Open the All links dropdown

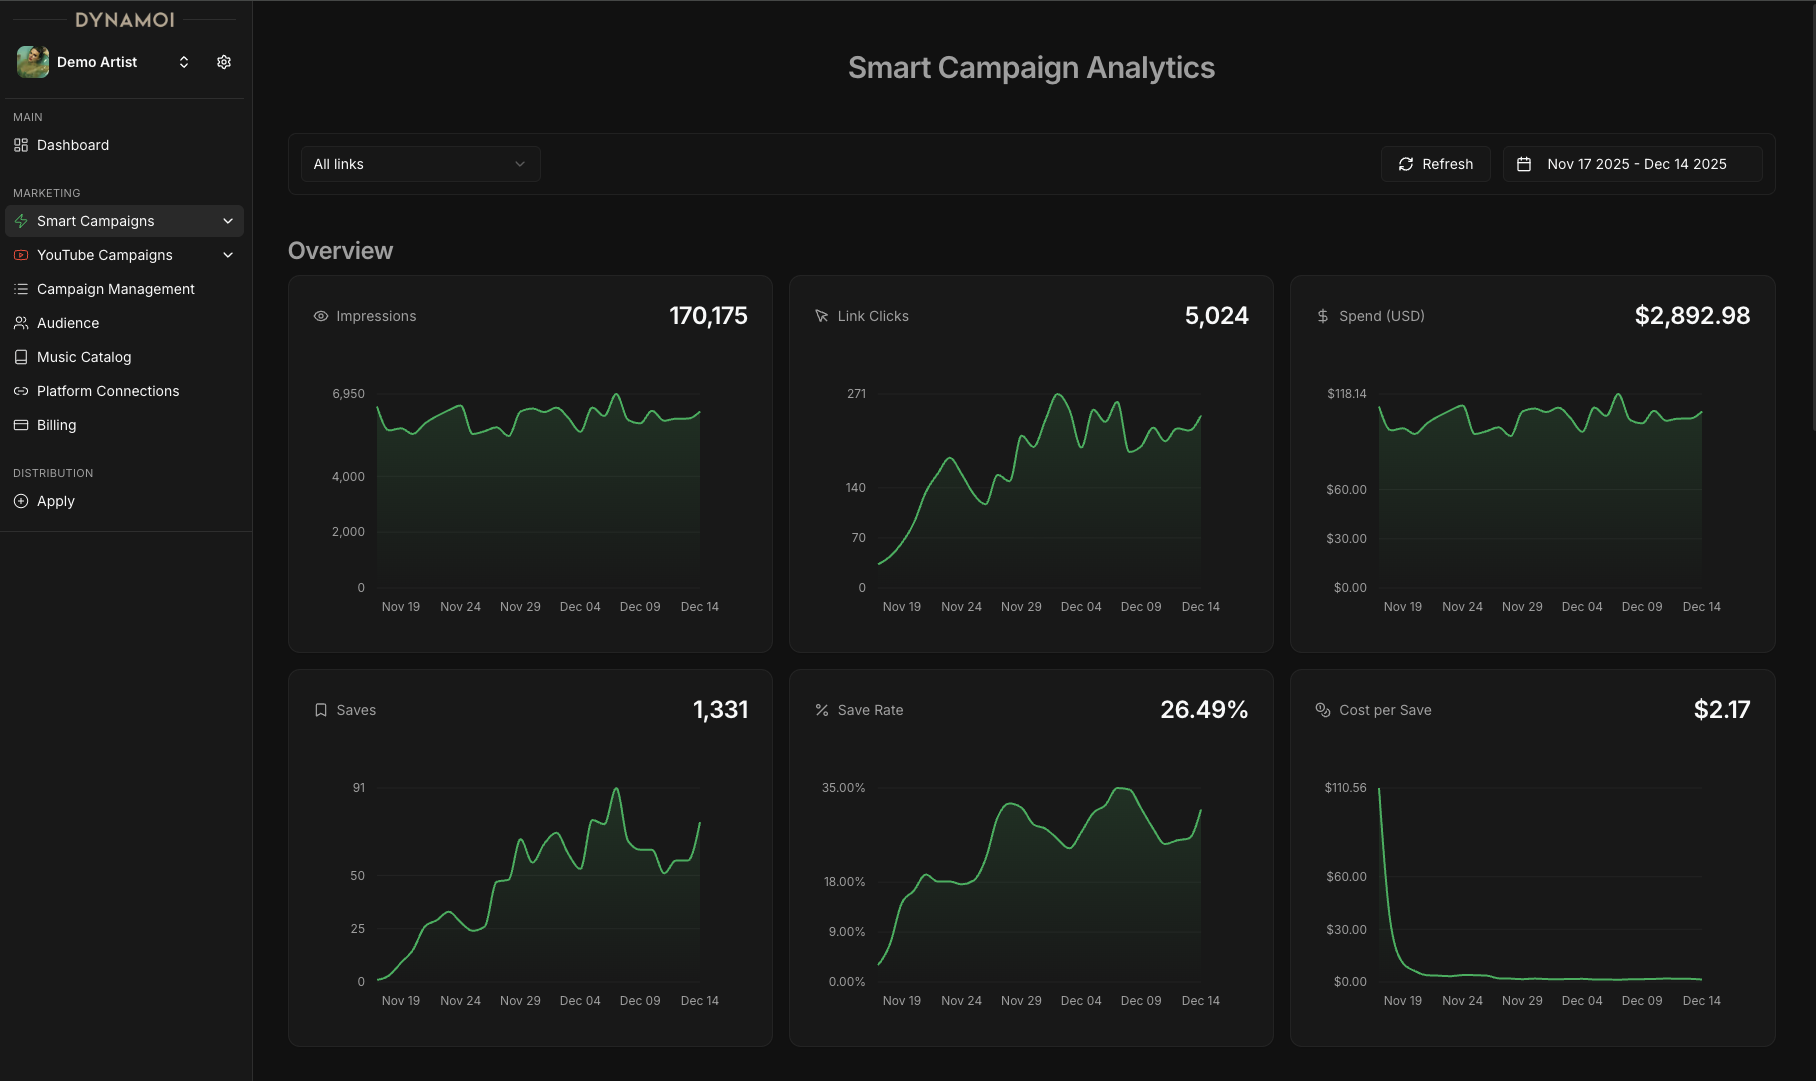[420, 163]
